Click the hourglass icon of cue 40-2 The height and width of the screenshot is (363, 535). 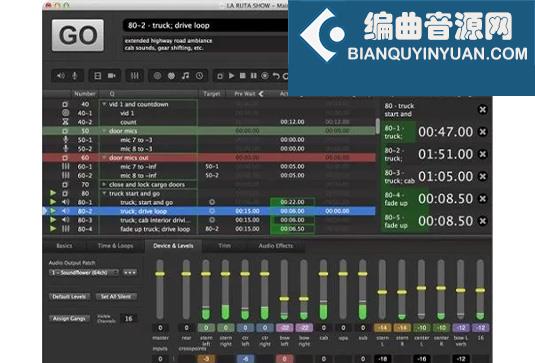click(x=66, y=122)
